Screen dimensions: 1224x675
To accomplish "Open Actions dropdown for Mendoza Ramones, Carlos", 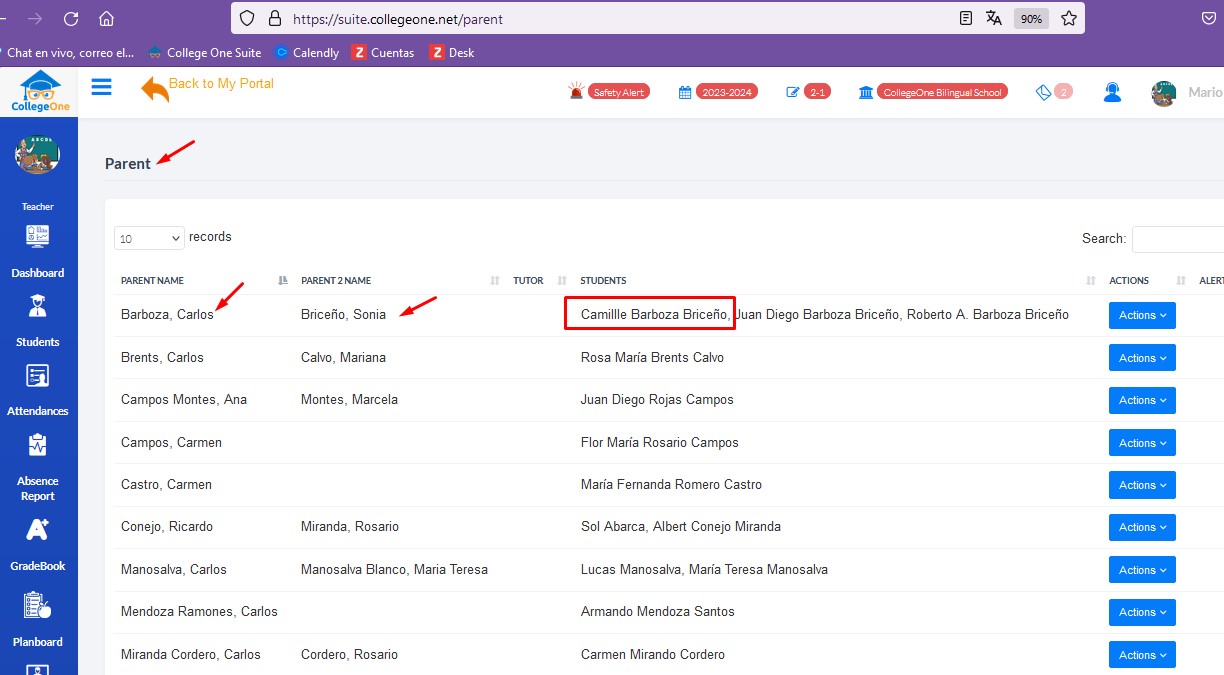I will (1142, 612).
